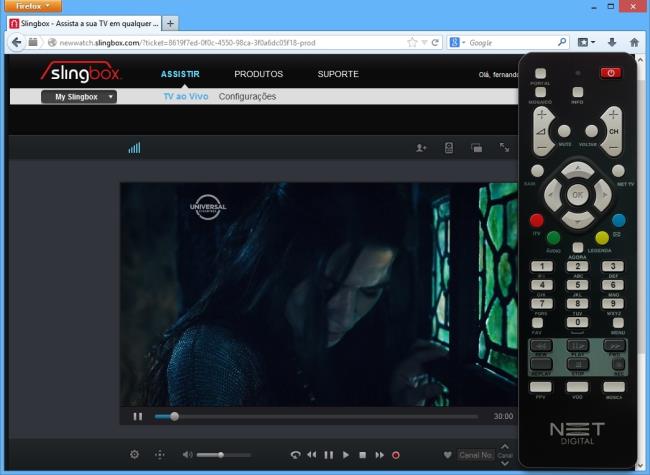Toggle the on-screen remote control icon
Viewport: 650px width, 475px height.
point(449,148)
